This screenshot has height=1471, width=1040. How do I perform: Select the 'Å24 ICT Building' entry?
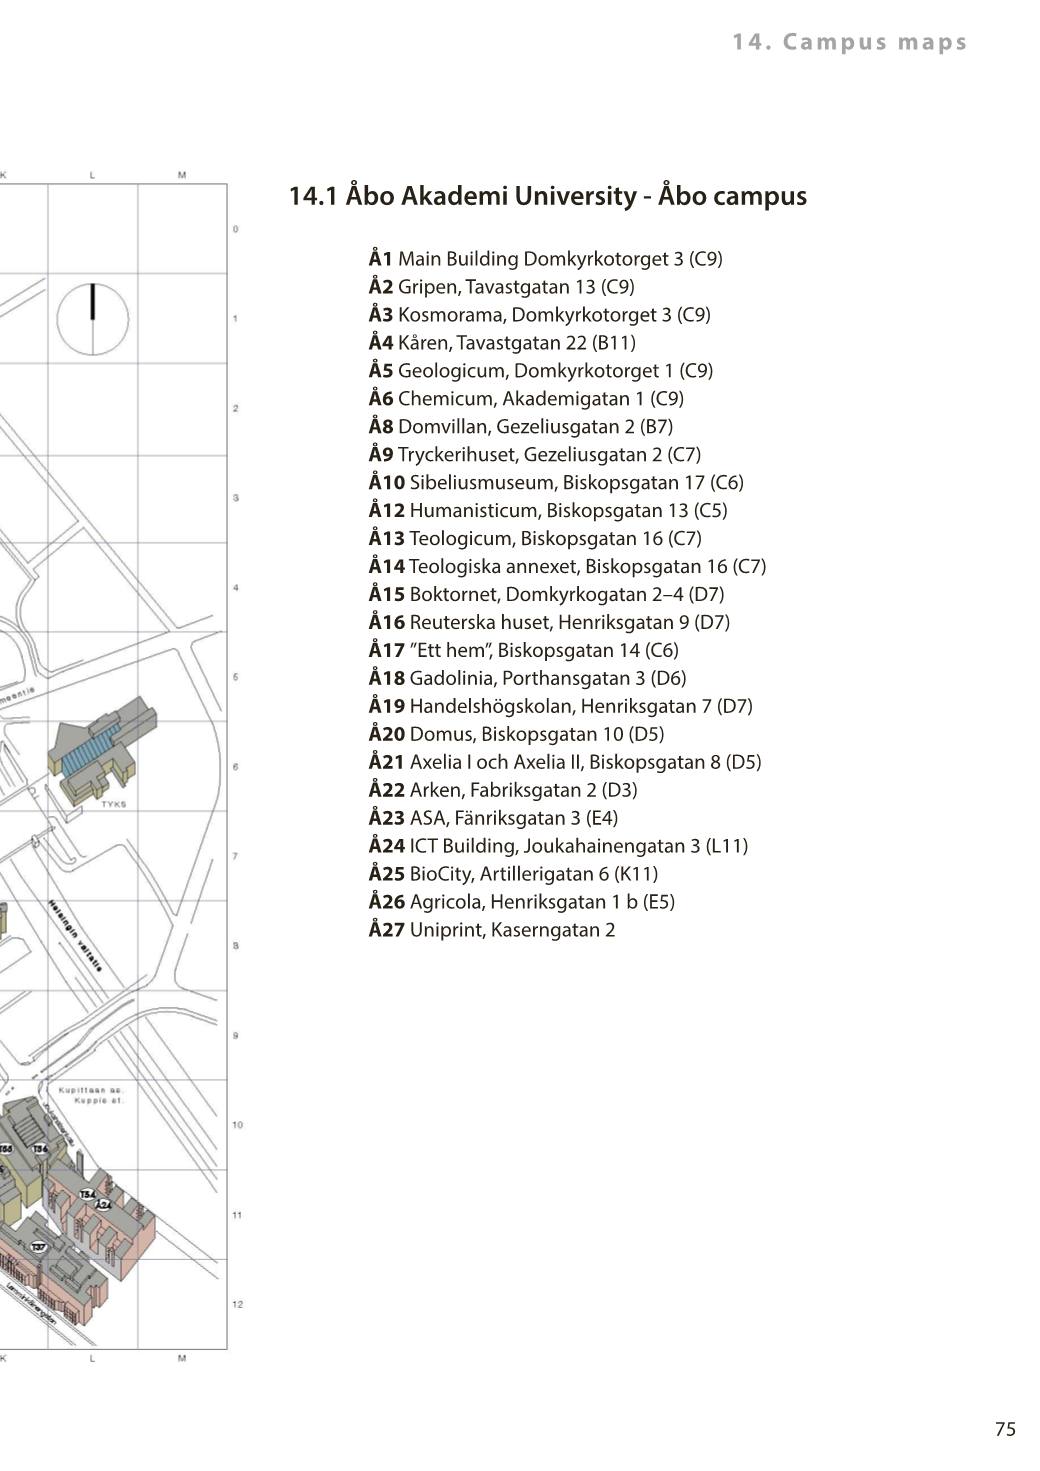tap(559, 847)
